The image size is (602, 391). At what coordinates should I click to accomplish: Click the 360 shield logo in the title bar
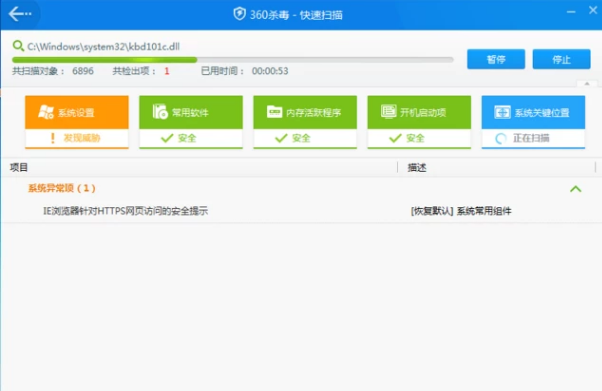(240, 14)
